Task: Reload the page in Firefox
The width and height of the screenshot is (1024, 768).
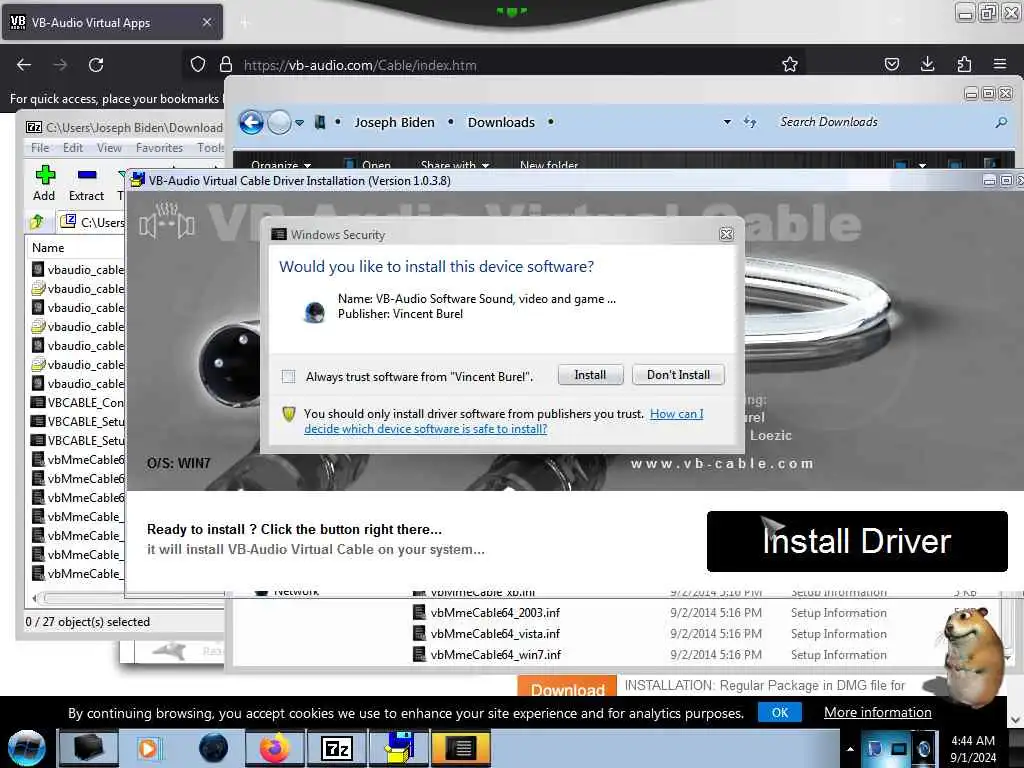Action: [x=96, y=65]
